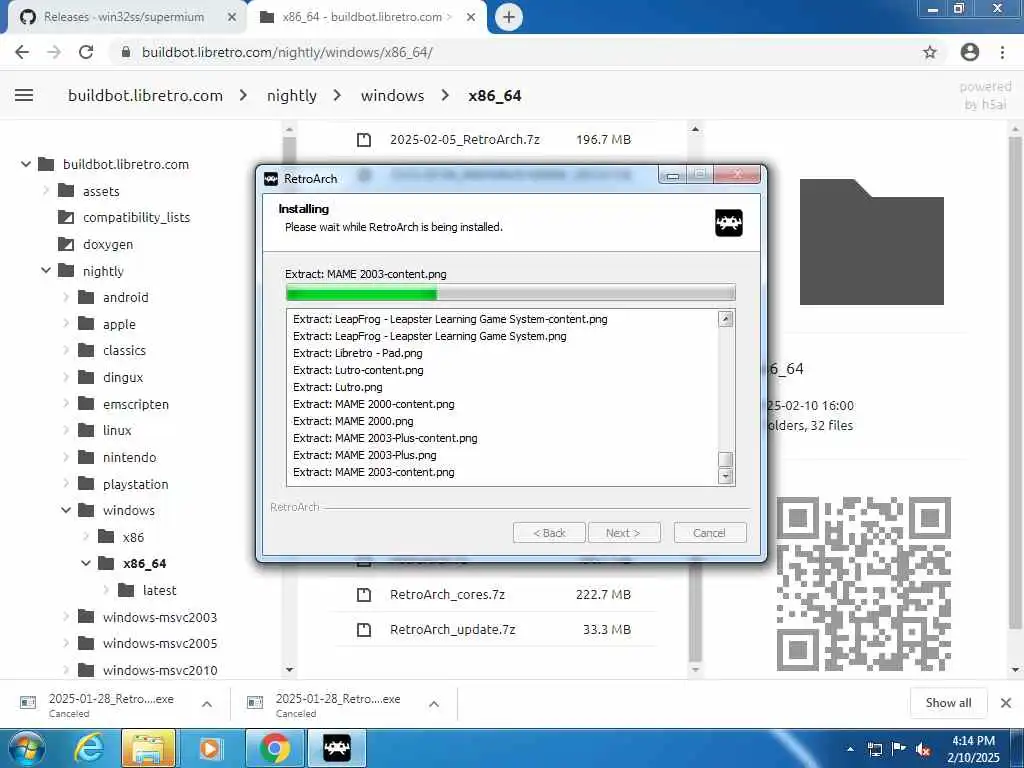
Task: Open Windows Media Player from taskbar
Action: pos(210,748)
